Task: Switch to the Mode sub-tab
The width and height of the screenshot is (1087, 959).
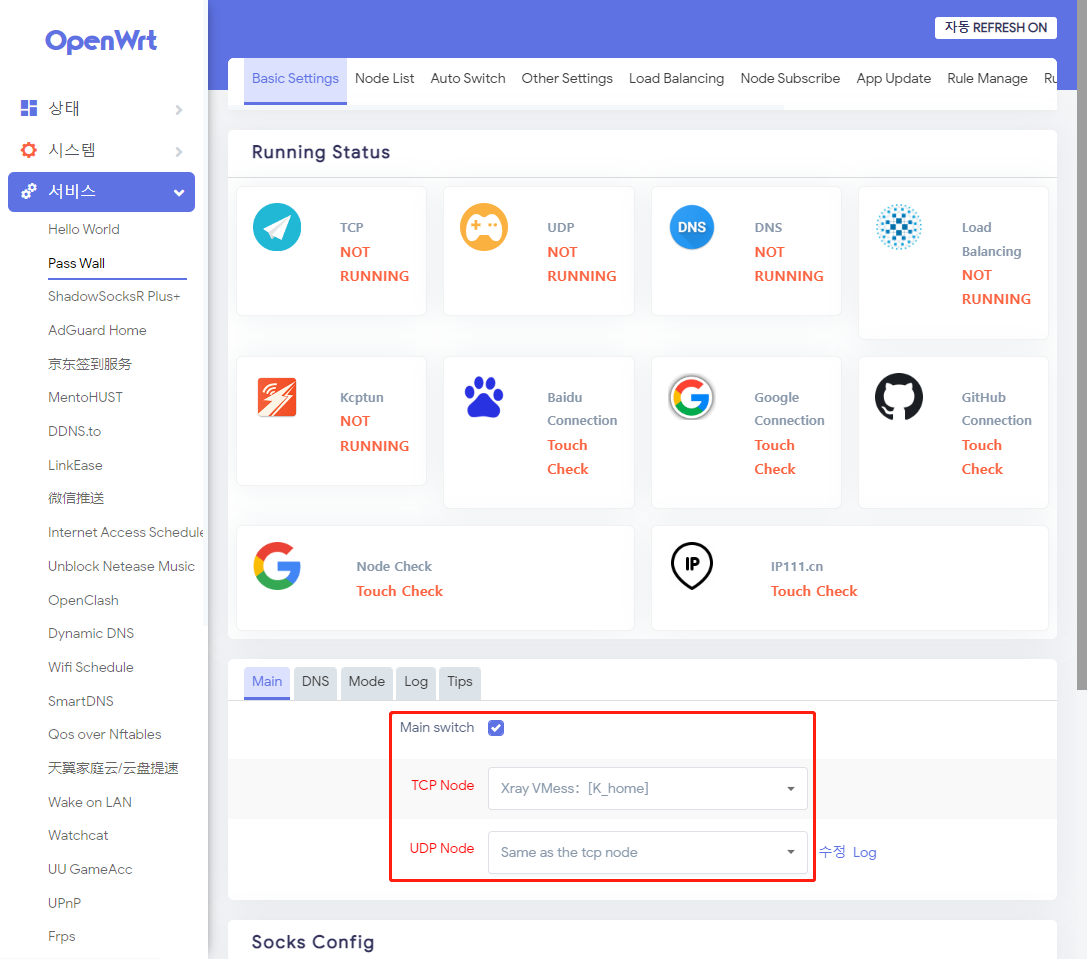Action: (x=367, y=682)
